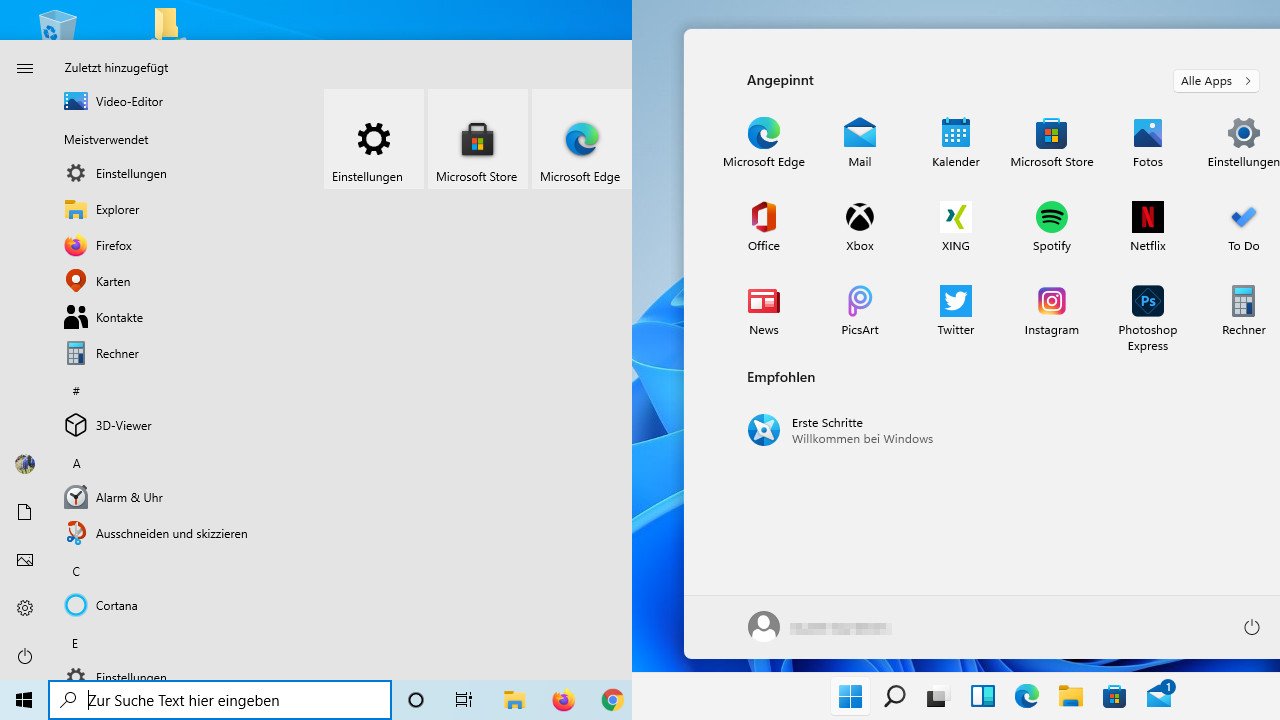Expand the Windows 10 start menu sidebar

(24, 68)
